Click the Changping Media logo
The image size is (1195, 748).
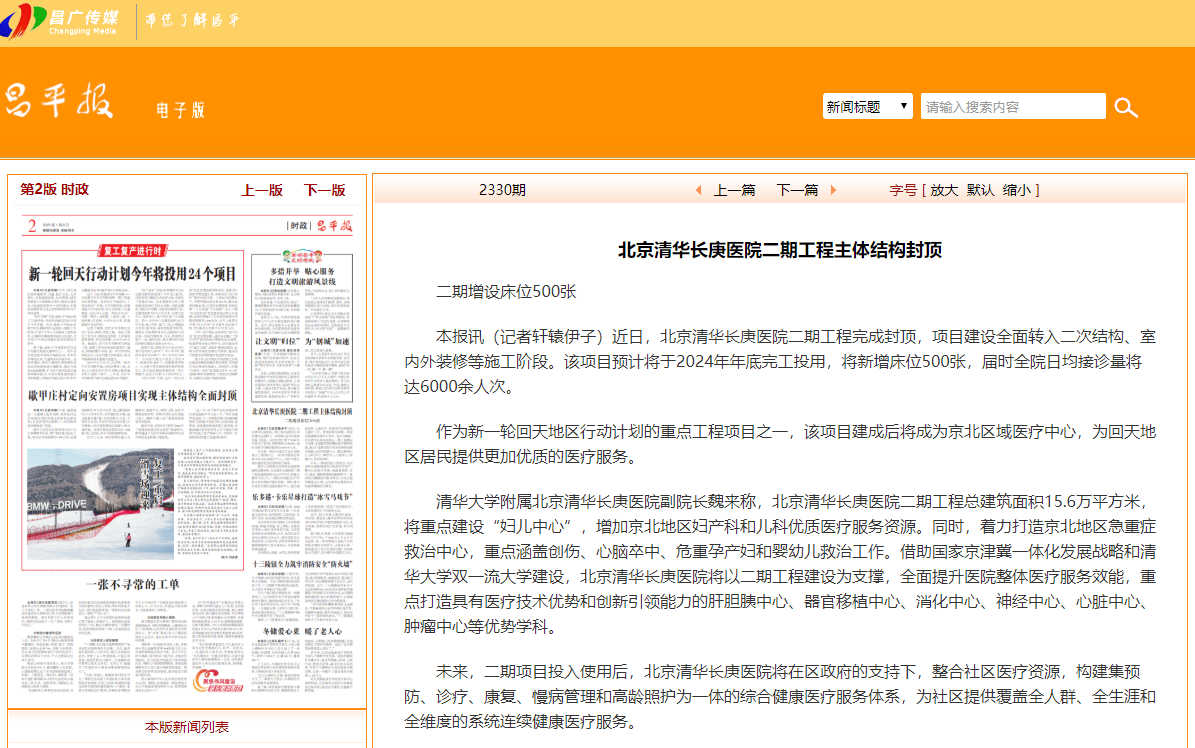[60, 21]
